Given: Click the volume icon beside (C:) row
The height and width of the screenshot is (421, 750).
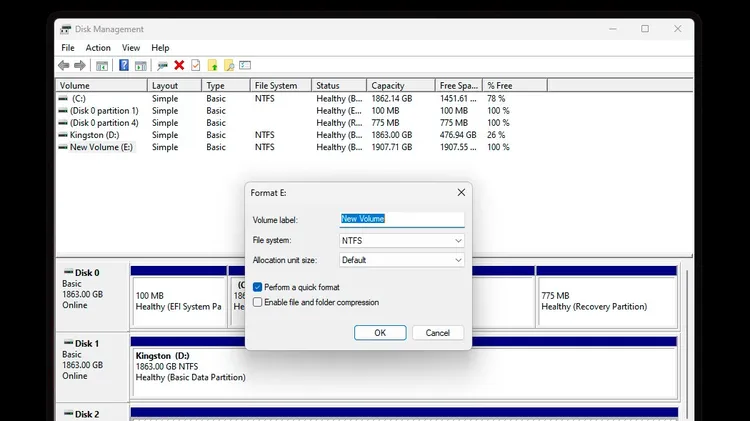Looking at the screenshot, I should (x=63, y=99).
